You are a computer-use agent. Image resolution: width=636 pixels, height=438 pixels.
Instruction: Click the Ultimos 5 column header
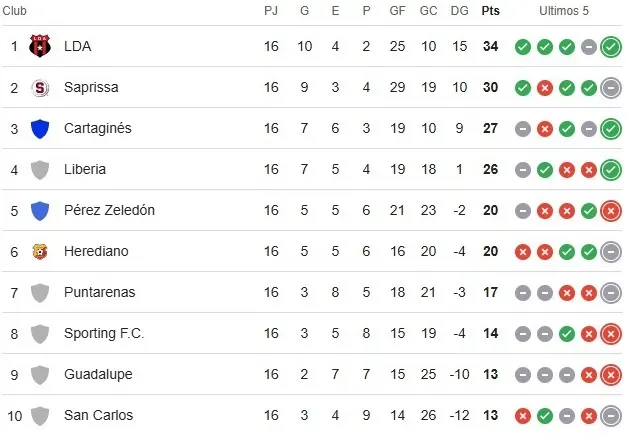[565, 10]
